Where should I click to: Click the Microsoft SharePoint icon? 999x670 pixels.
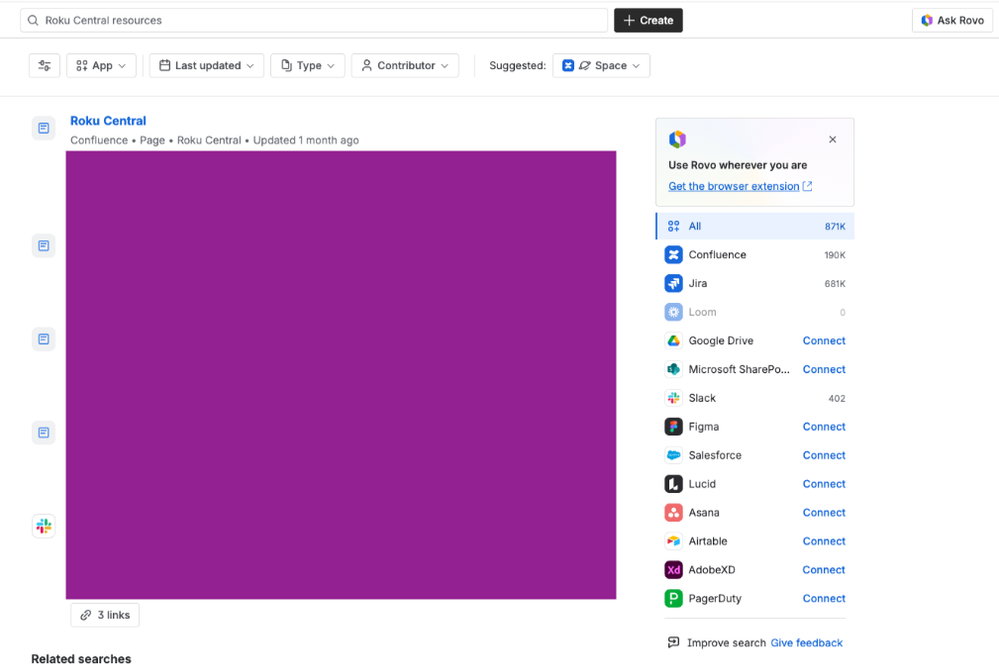[673, 369]
